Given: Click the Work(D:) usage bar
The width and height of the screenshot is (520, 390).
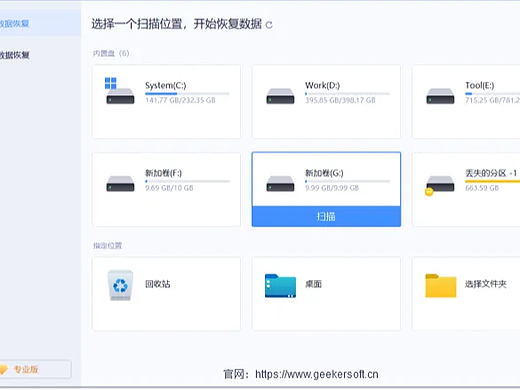Looking at the screenshot, I should (x=347, y=94).
